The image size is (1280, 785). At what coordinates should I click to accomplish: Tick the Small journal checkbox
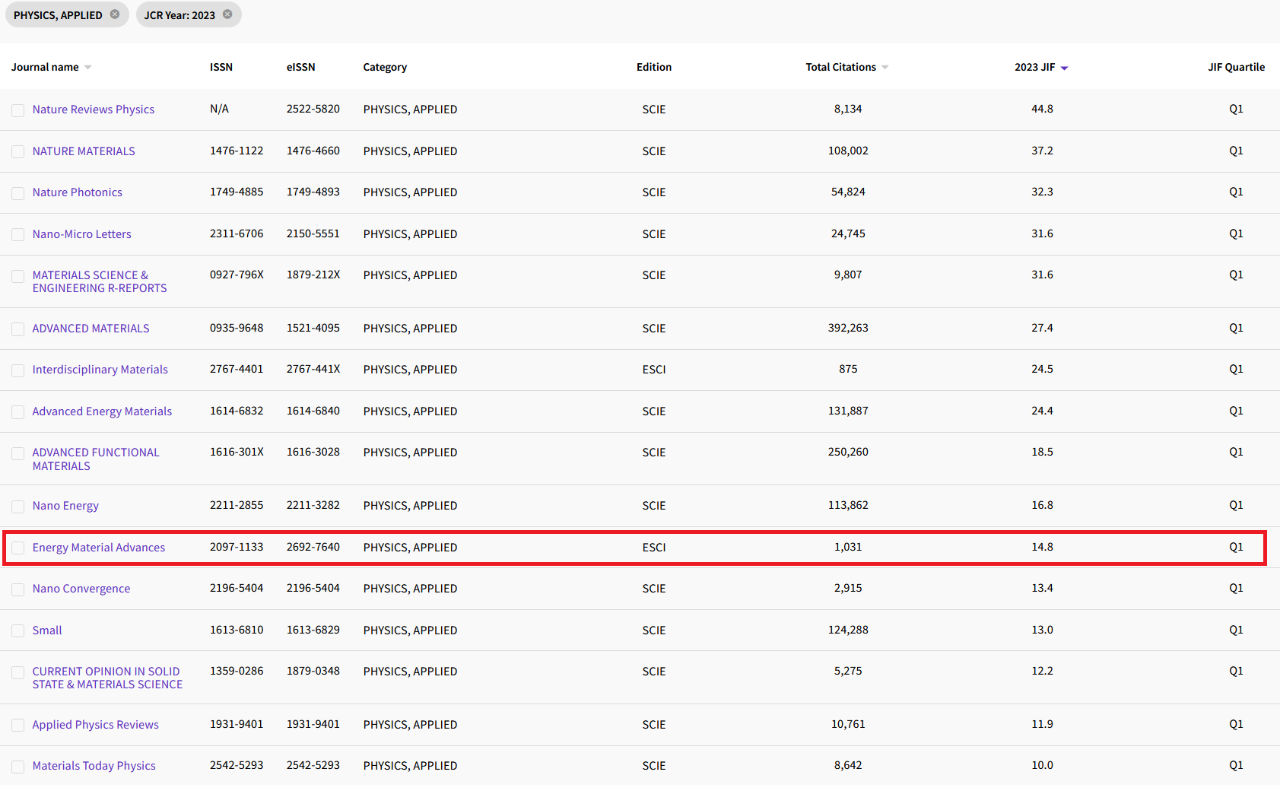18,630
